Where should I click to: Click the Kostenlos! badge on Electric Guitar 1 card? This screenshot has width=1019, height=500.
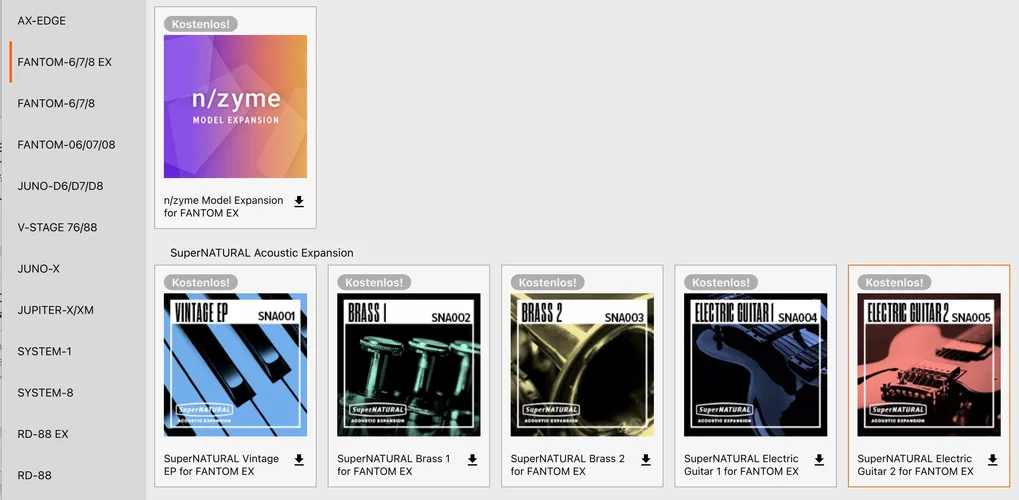(x=721, y=282)
